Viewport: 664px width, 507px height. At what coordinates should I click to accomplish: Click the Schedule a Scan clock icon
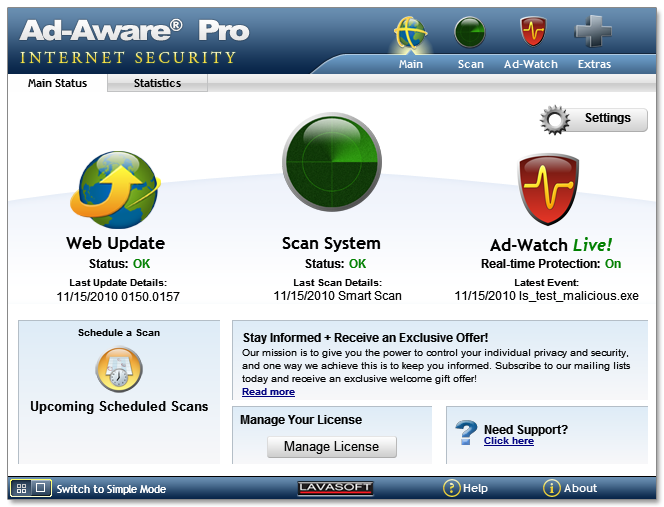pyautogui.click(x=119, y=370)
